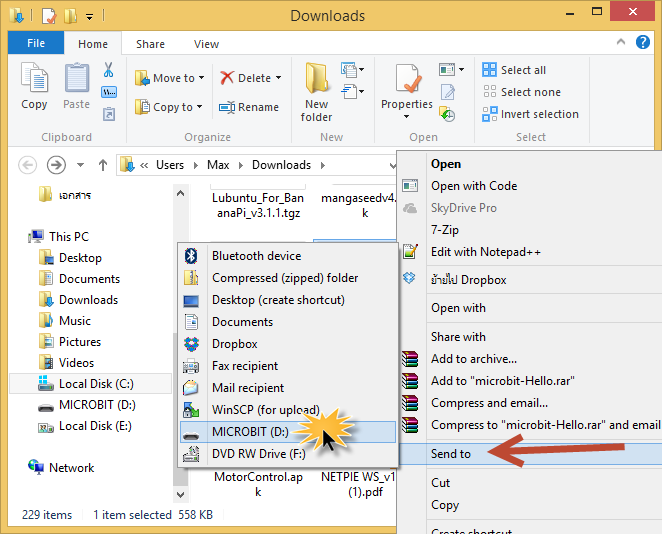Expand the Users breadcrumb arrow
The width and height of the screenshot is (662, 534).
[x=195, y=165]
